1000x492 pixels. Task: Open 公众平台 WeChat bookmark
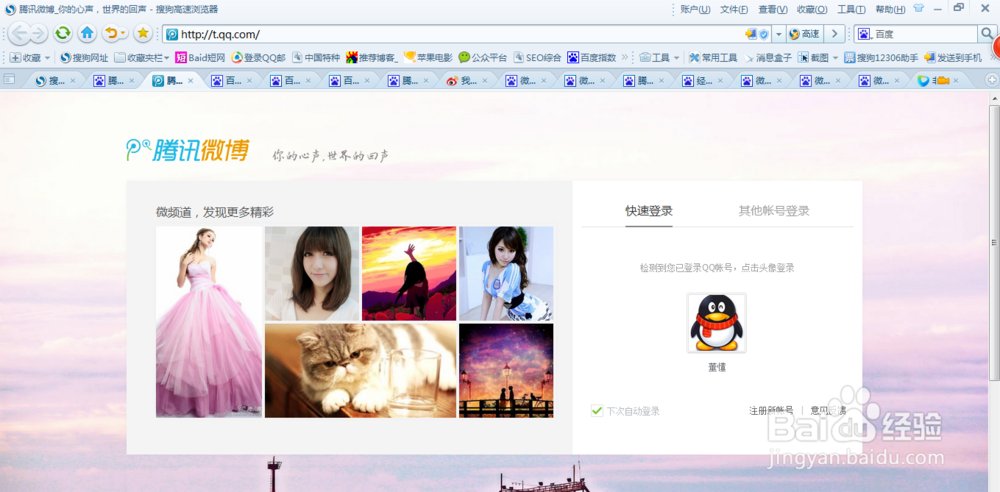(x=483, y=57)
